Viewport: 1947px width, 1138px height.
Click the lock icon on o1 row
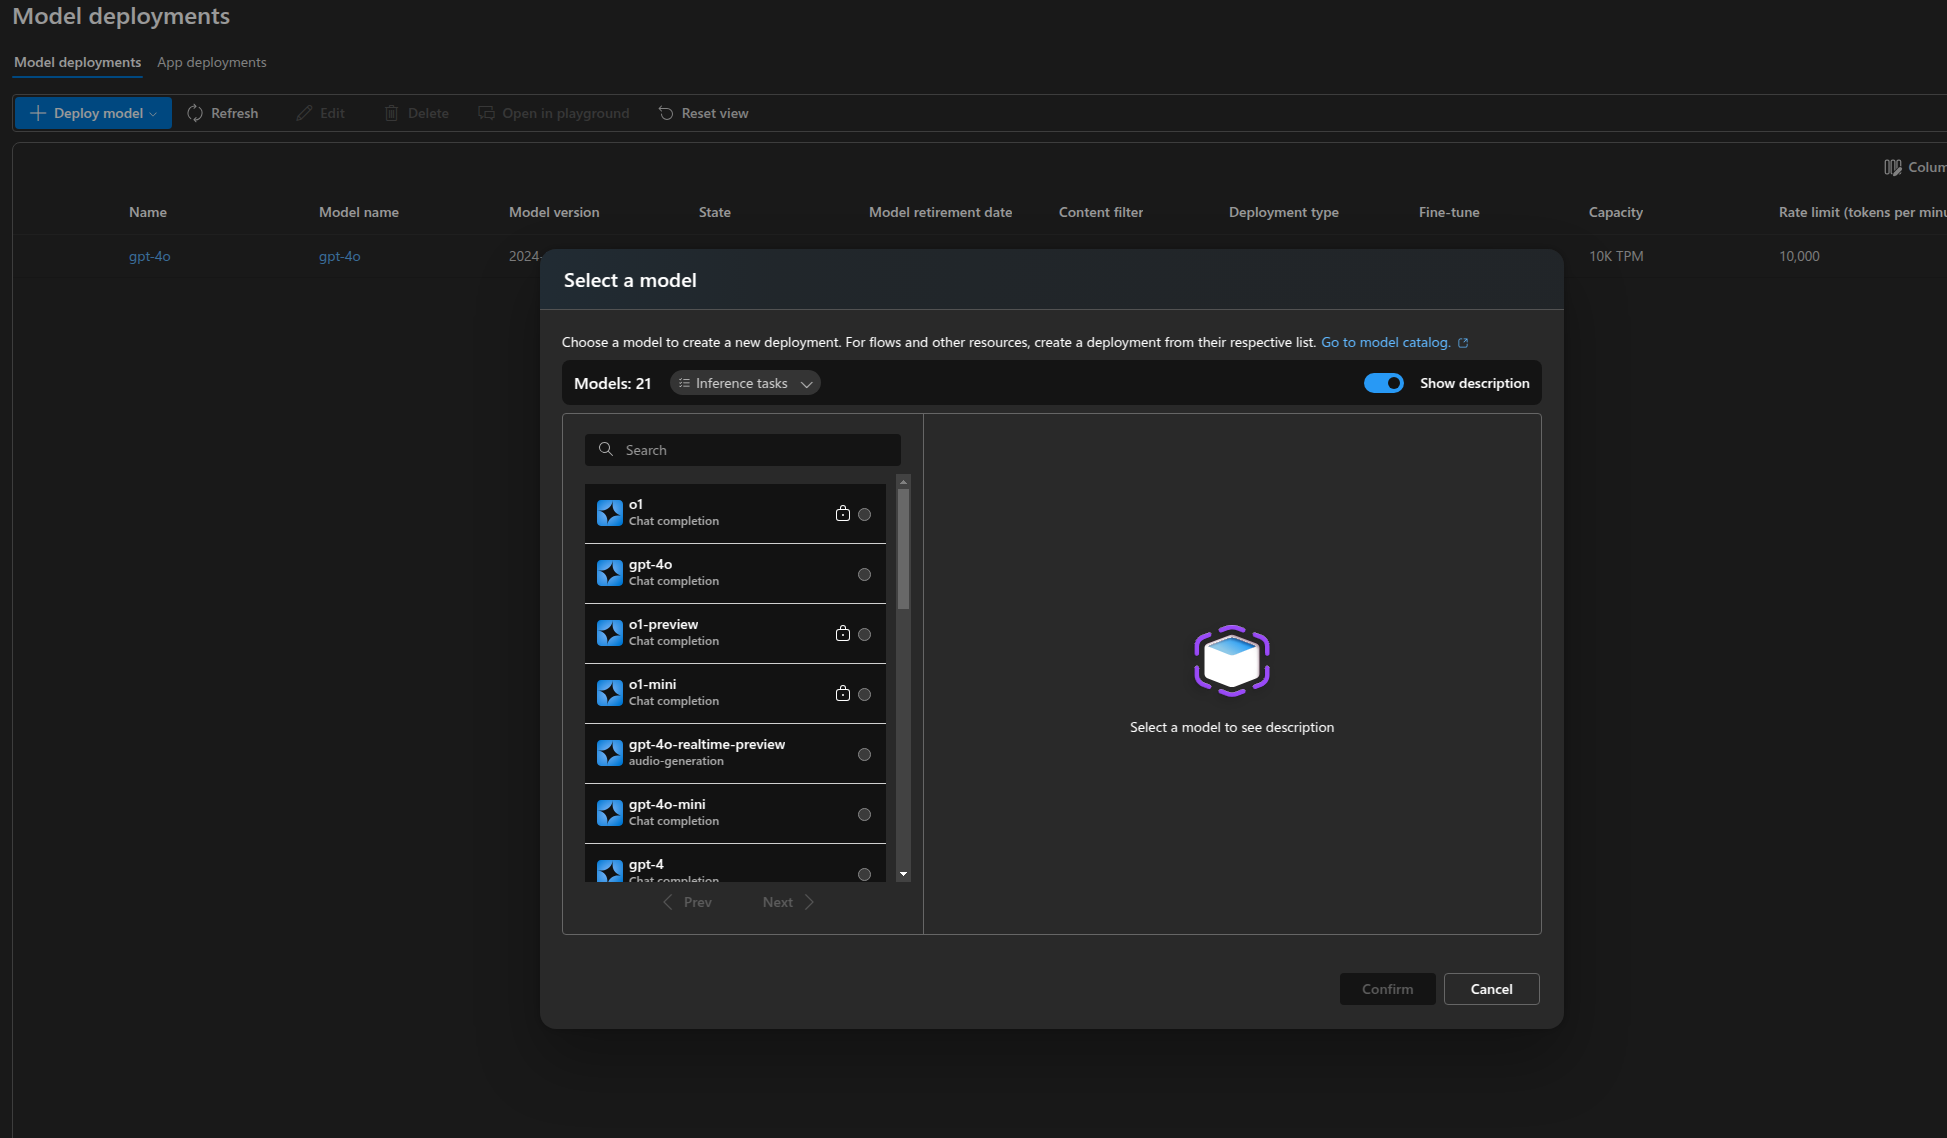843,513
